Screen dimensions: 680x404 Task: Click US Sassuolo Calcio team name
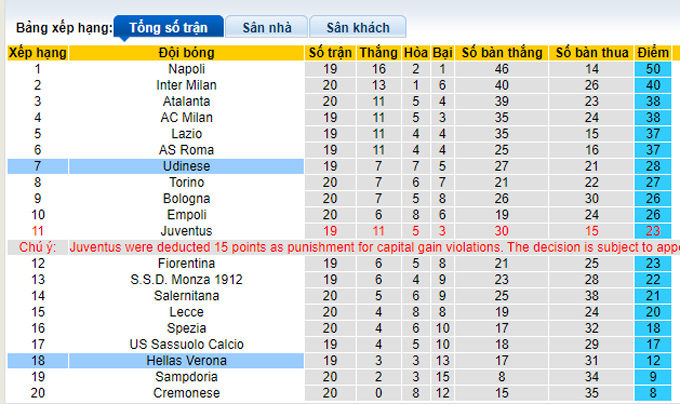(187, 344)
